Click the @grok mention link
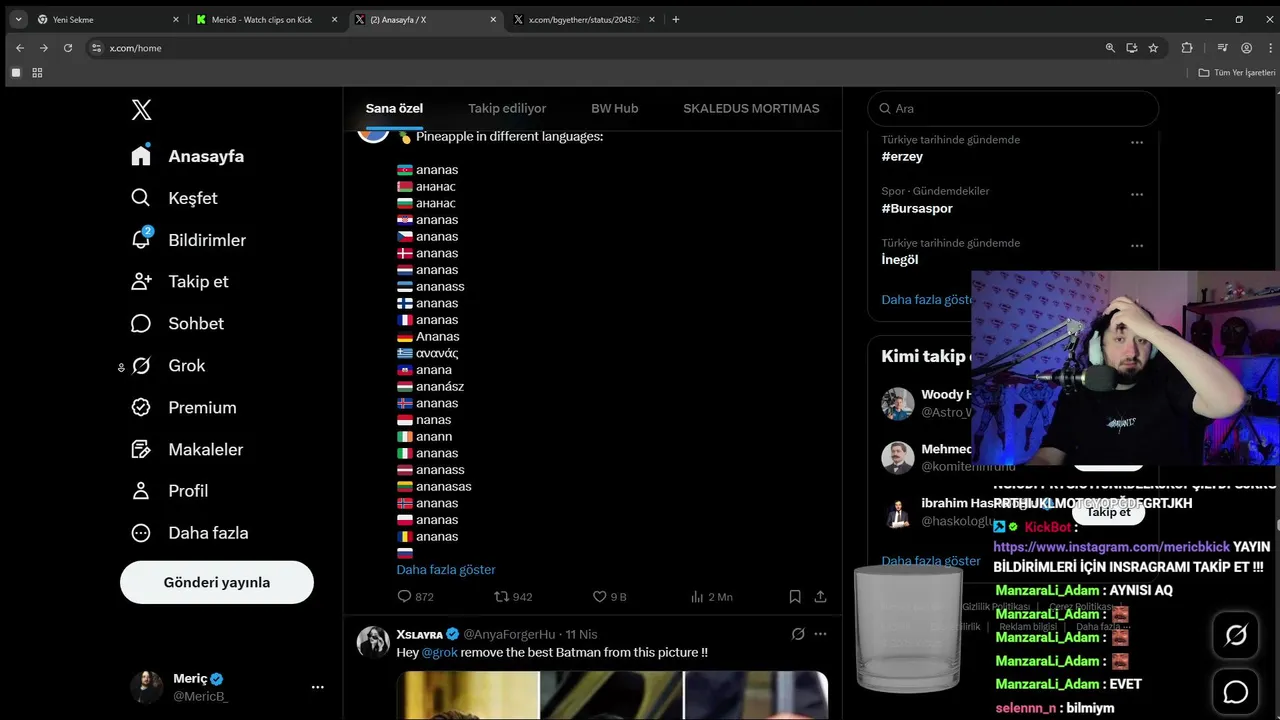Image resolution: width=1280 pixels, height=720 pixels. click(x=439, y=652)
